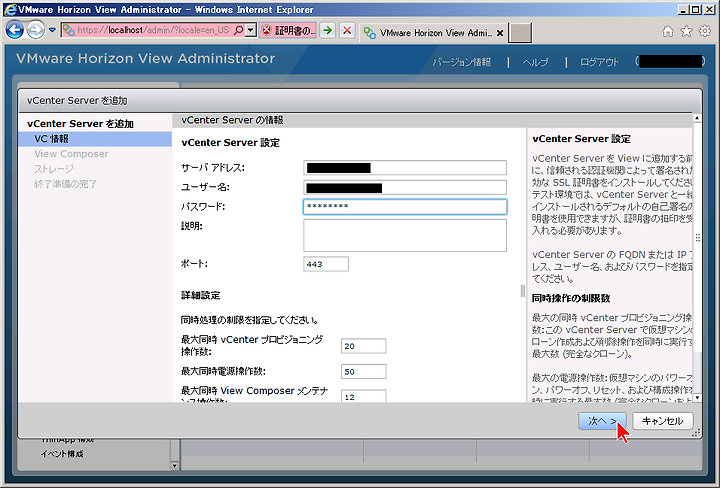Screen dimensions: 720x488
Task: Click the help panel scroll up arrow
Action: (x=697, y=118)
